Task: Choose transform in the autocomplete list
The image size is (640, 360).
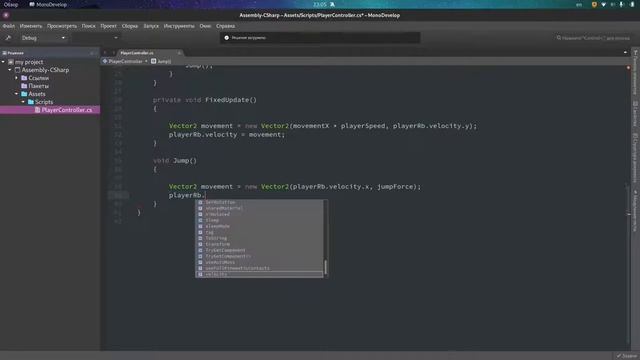Action: 259,244
